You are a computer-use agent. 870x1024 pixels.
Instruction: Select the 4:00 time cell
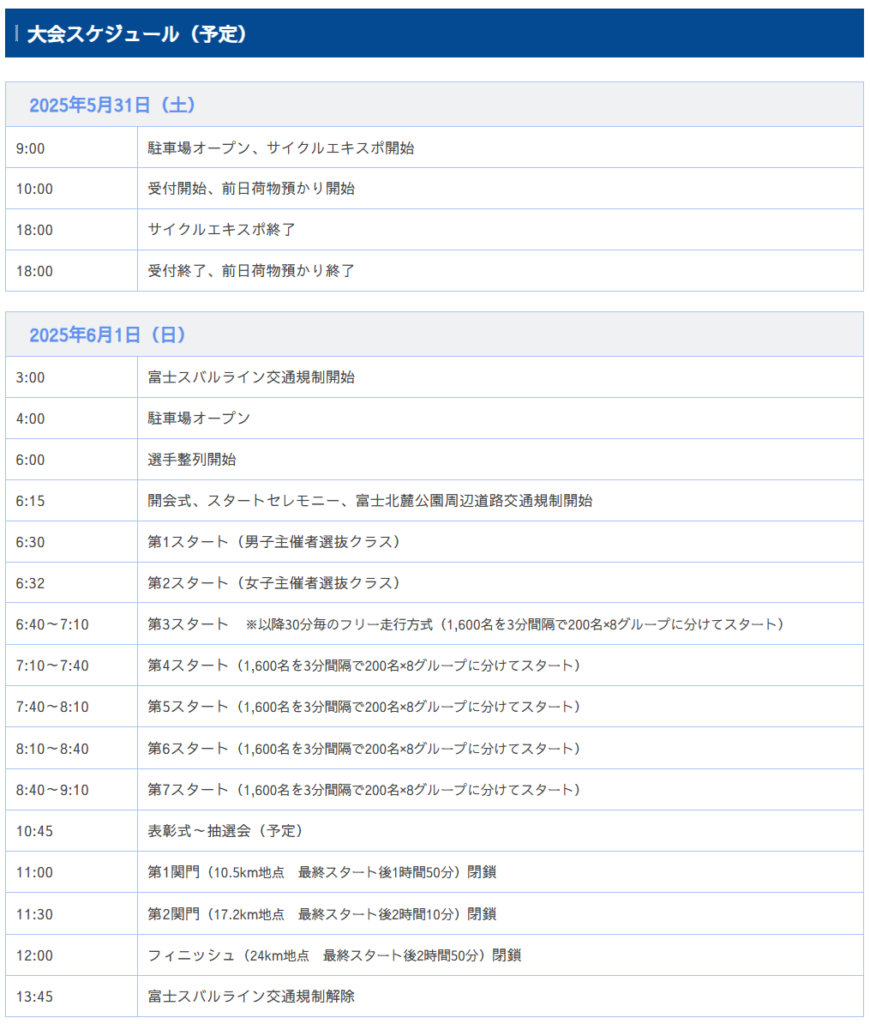[31, 419]
